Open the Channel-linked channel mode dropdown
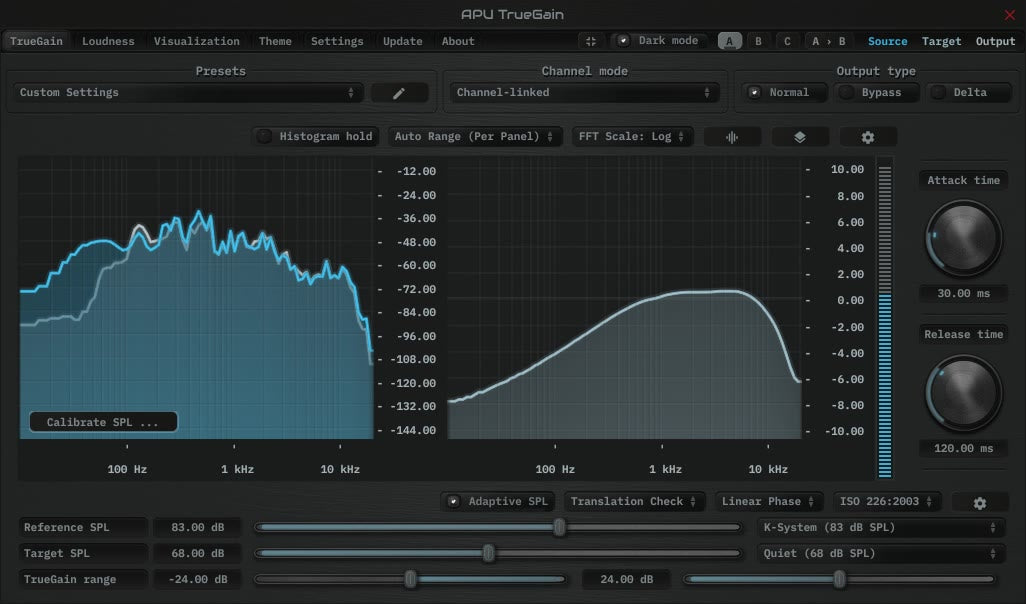Screen dimensions: 1026x604 584,92
